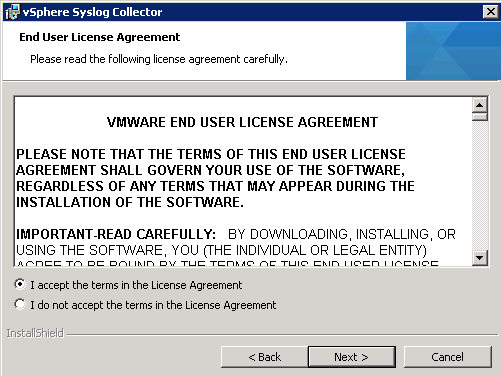Click the "USING THE SOFTWARE, YOU" license line
The width and height of the screenshot is (502, 376).
click(x=221, y=250)
